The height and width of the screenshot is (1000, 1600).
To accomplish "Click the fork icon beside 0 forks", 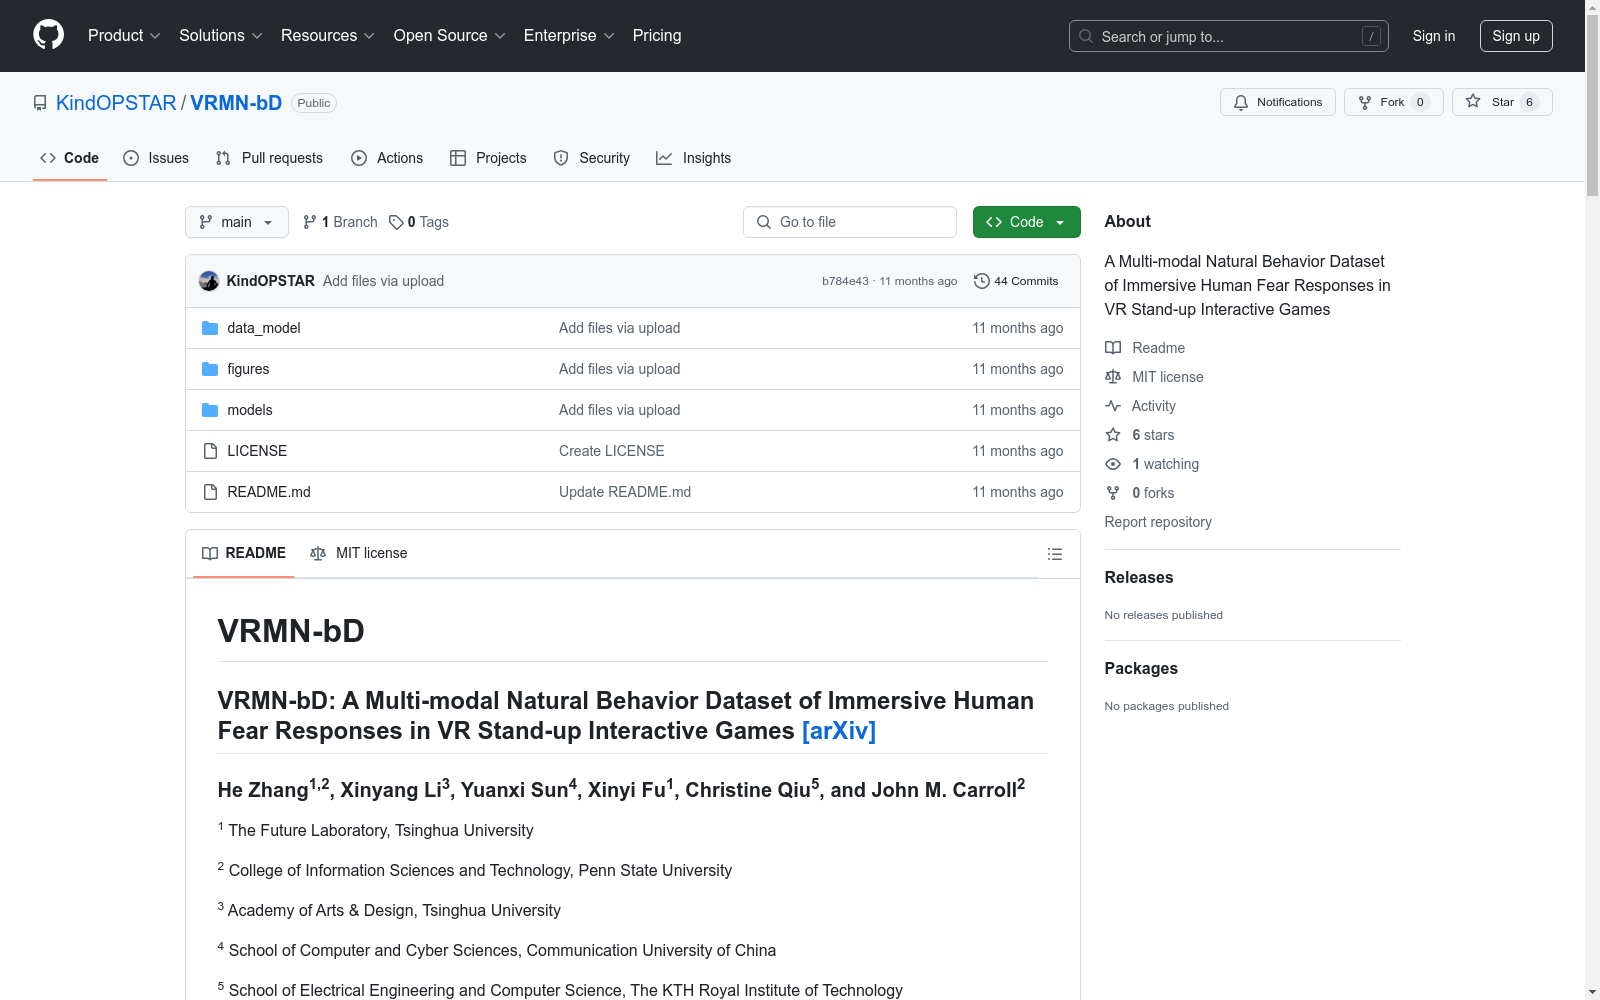I will (1113, 493).
